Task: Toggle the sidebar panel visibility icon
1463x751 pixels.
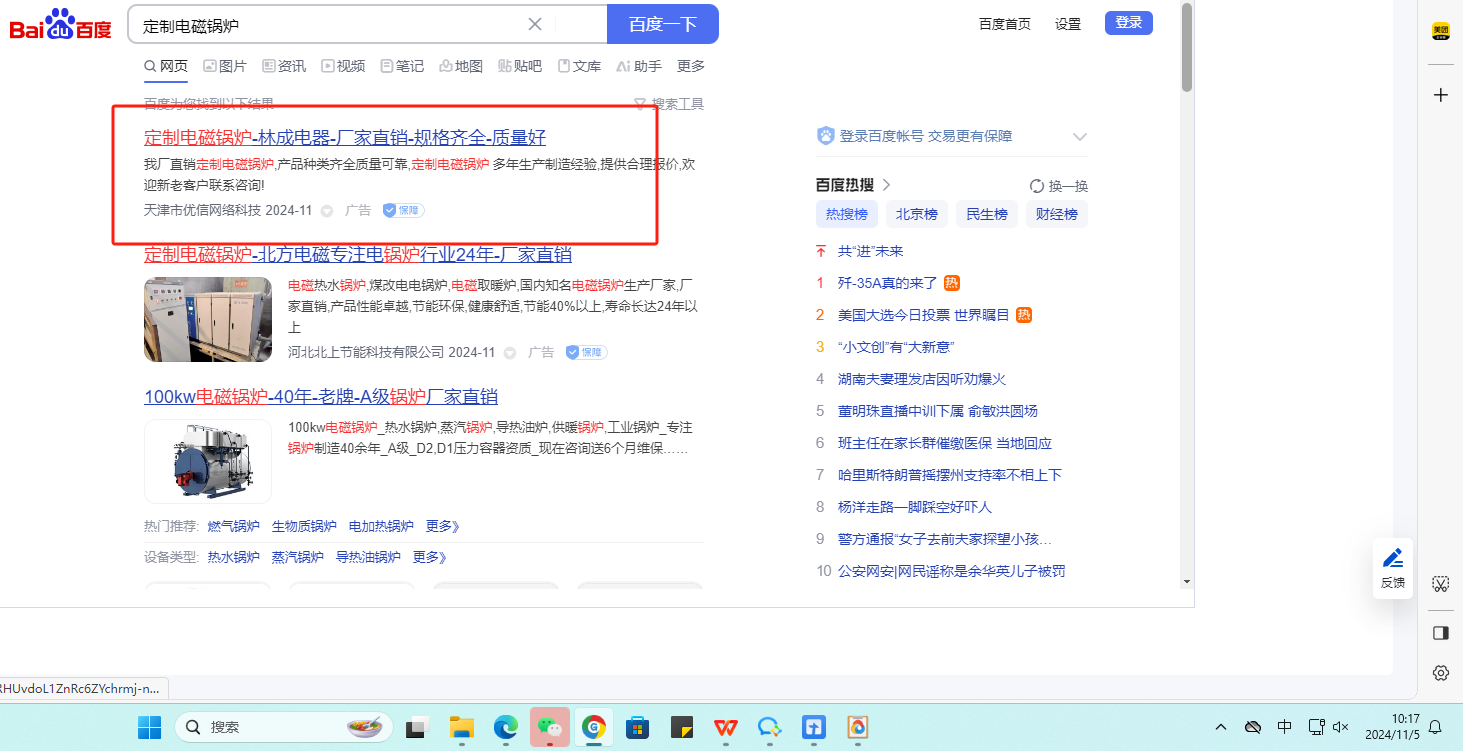Action: pyautogui.click(x=1441, y=632)
